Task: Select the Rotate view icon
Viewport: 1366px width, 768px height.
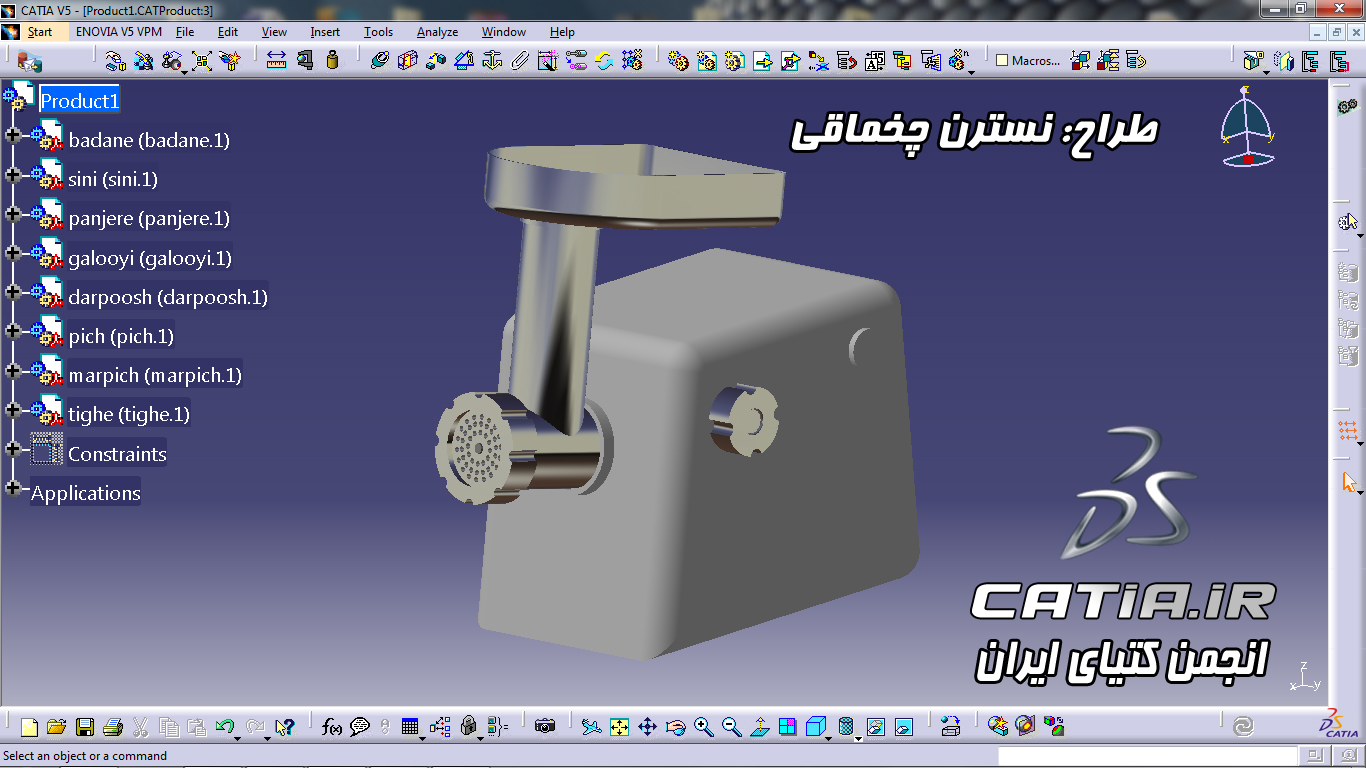Action: pyautogui.click(x=675, y=727)
